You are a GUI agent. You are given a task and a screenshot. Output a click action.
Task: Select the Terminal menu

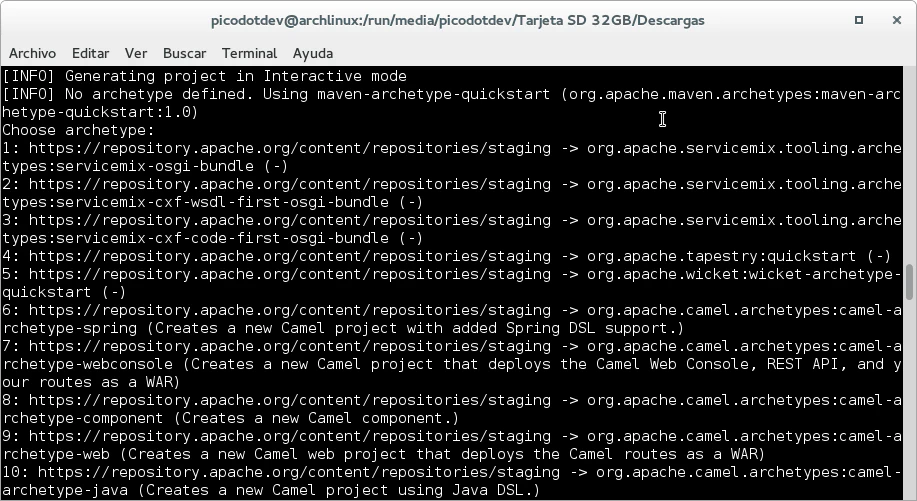click(249, 53)
